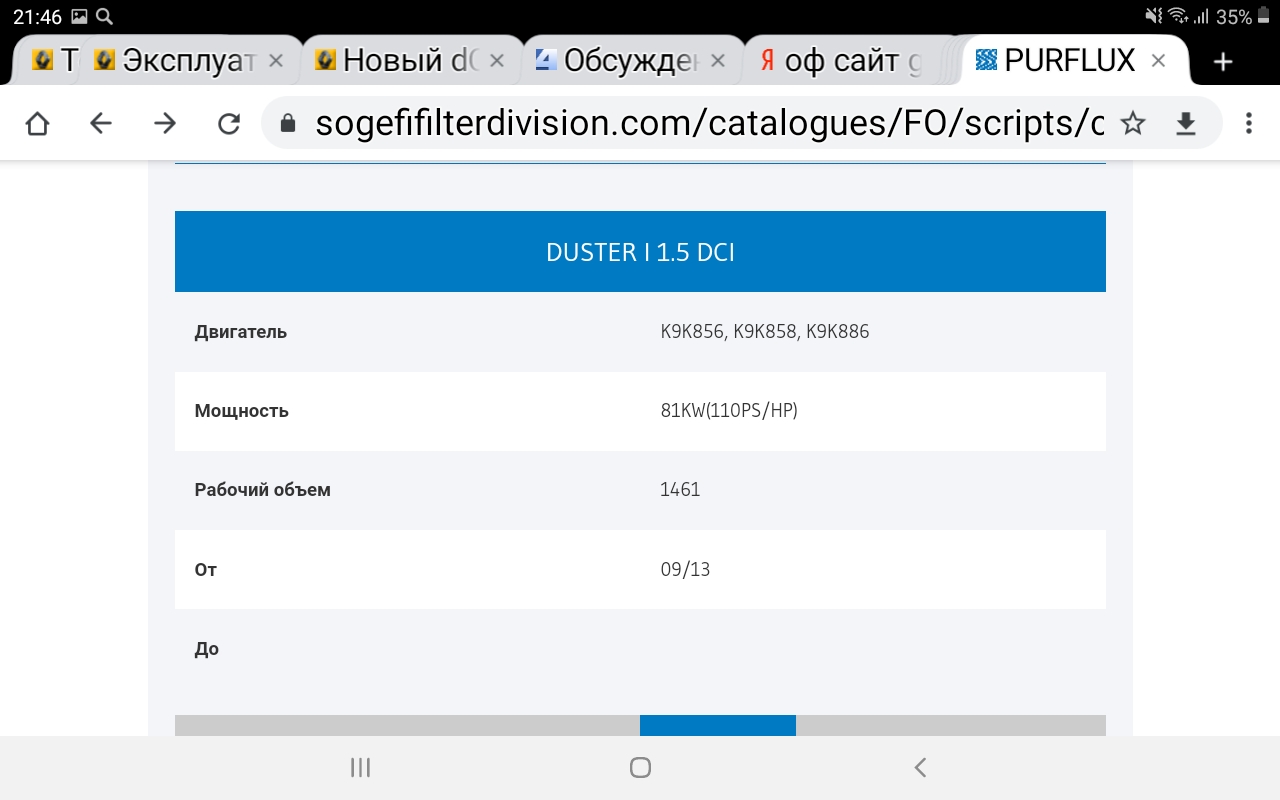Screen dimensions: 1280x800
Task: Switch to the first tab labeled Т
Action: (55, 61)
